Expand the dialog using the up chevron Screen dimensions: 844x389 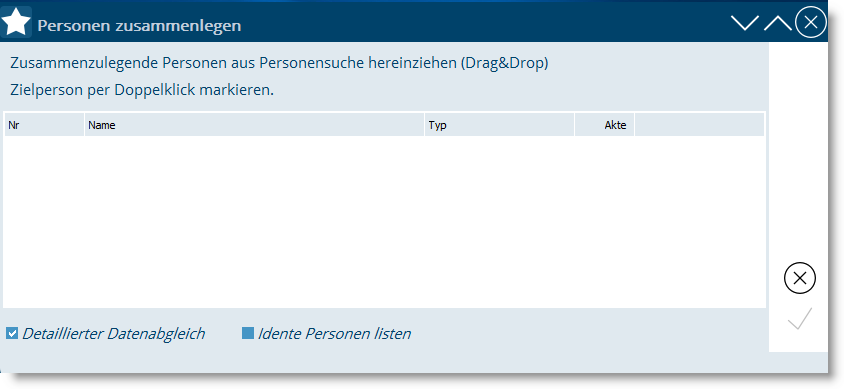[778, 23]
